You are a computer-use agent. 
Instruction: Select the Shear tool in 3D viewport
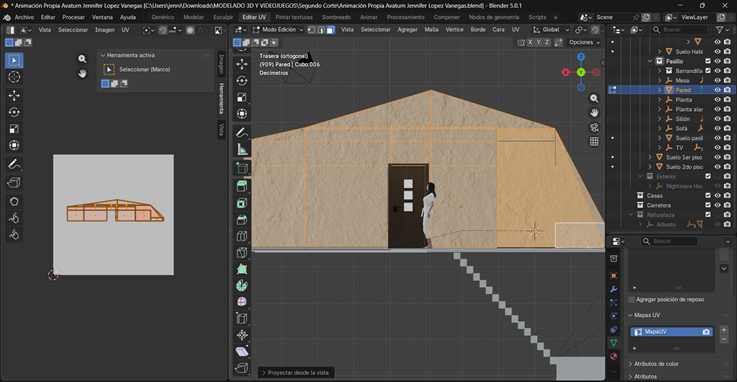pos(242,351)
